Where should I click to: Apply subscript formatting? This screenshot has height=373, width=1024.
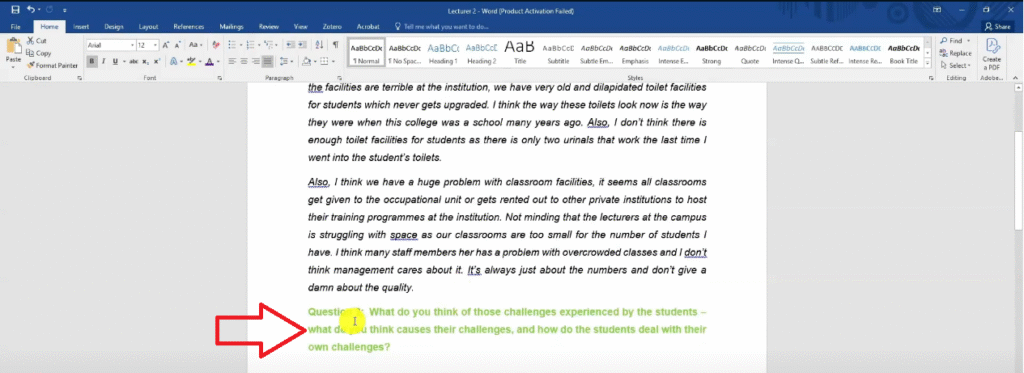[x=146, y=61]
